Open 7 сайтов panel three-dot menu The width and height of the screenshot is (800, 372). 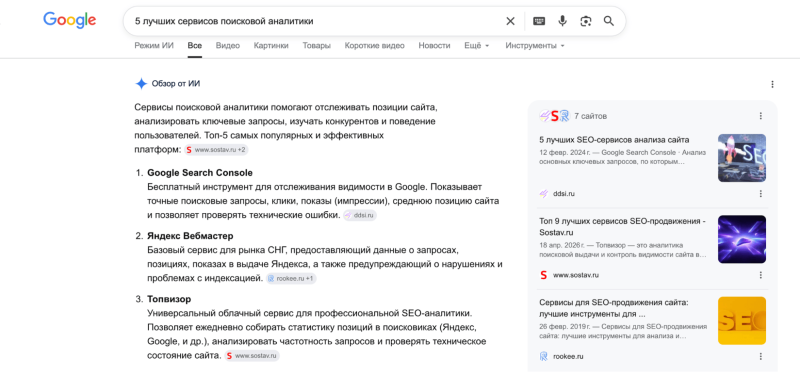click(761, 116)
